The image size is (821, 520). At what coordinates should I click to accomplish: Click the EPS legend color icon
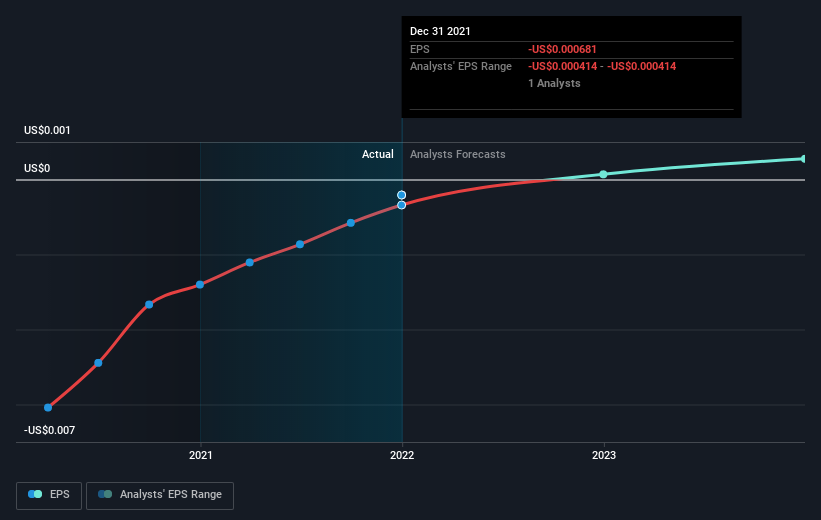pos(35,494)
